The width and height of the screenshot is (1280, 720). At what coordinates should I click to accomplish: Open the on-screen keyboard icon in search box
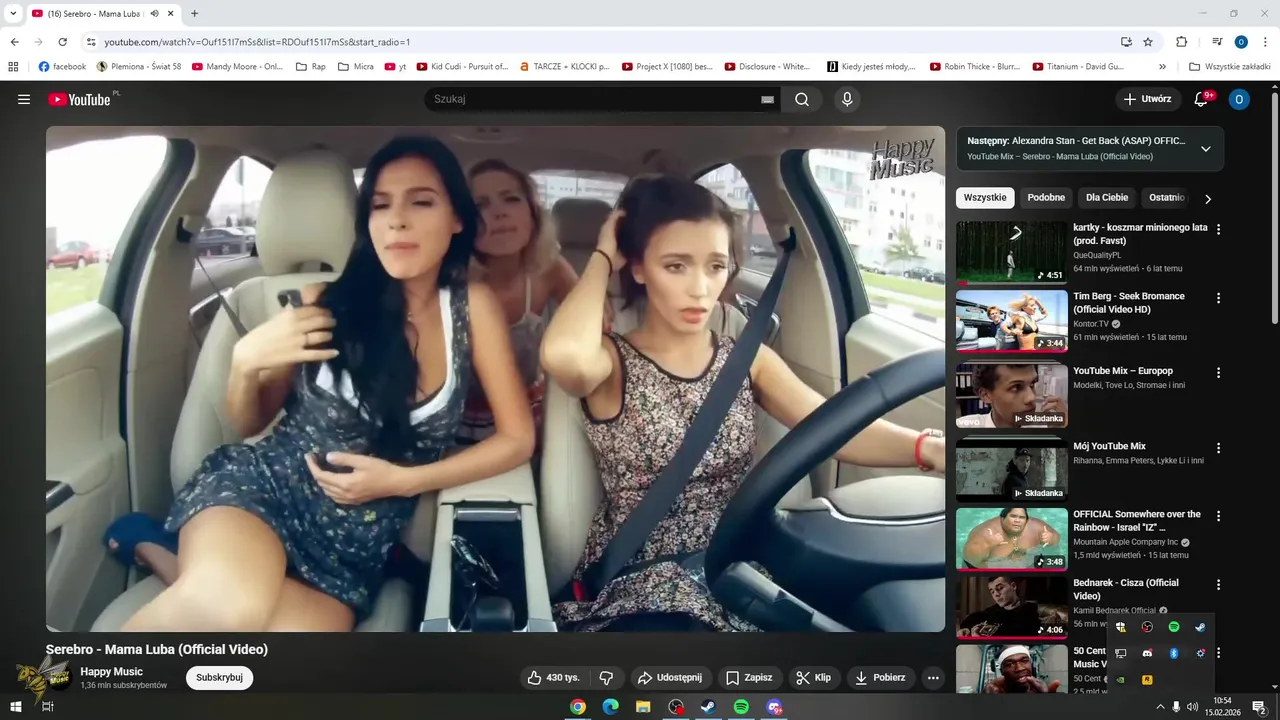click(767, 99)
